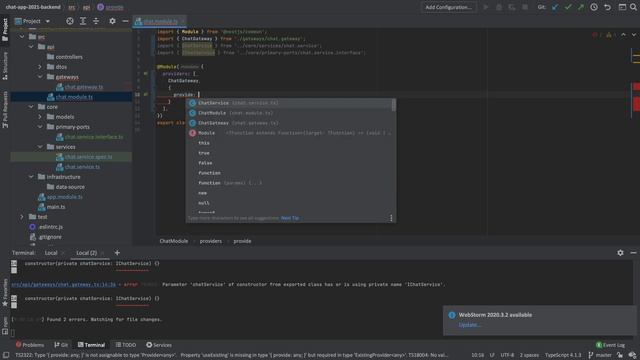Click the chat.gateway.ts error link in terminal
The height and width of the screenshot is (360, 640).
tap(64, 284)
